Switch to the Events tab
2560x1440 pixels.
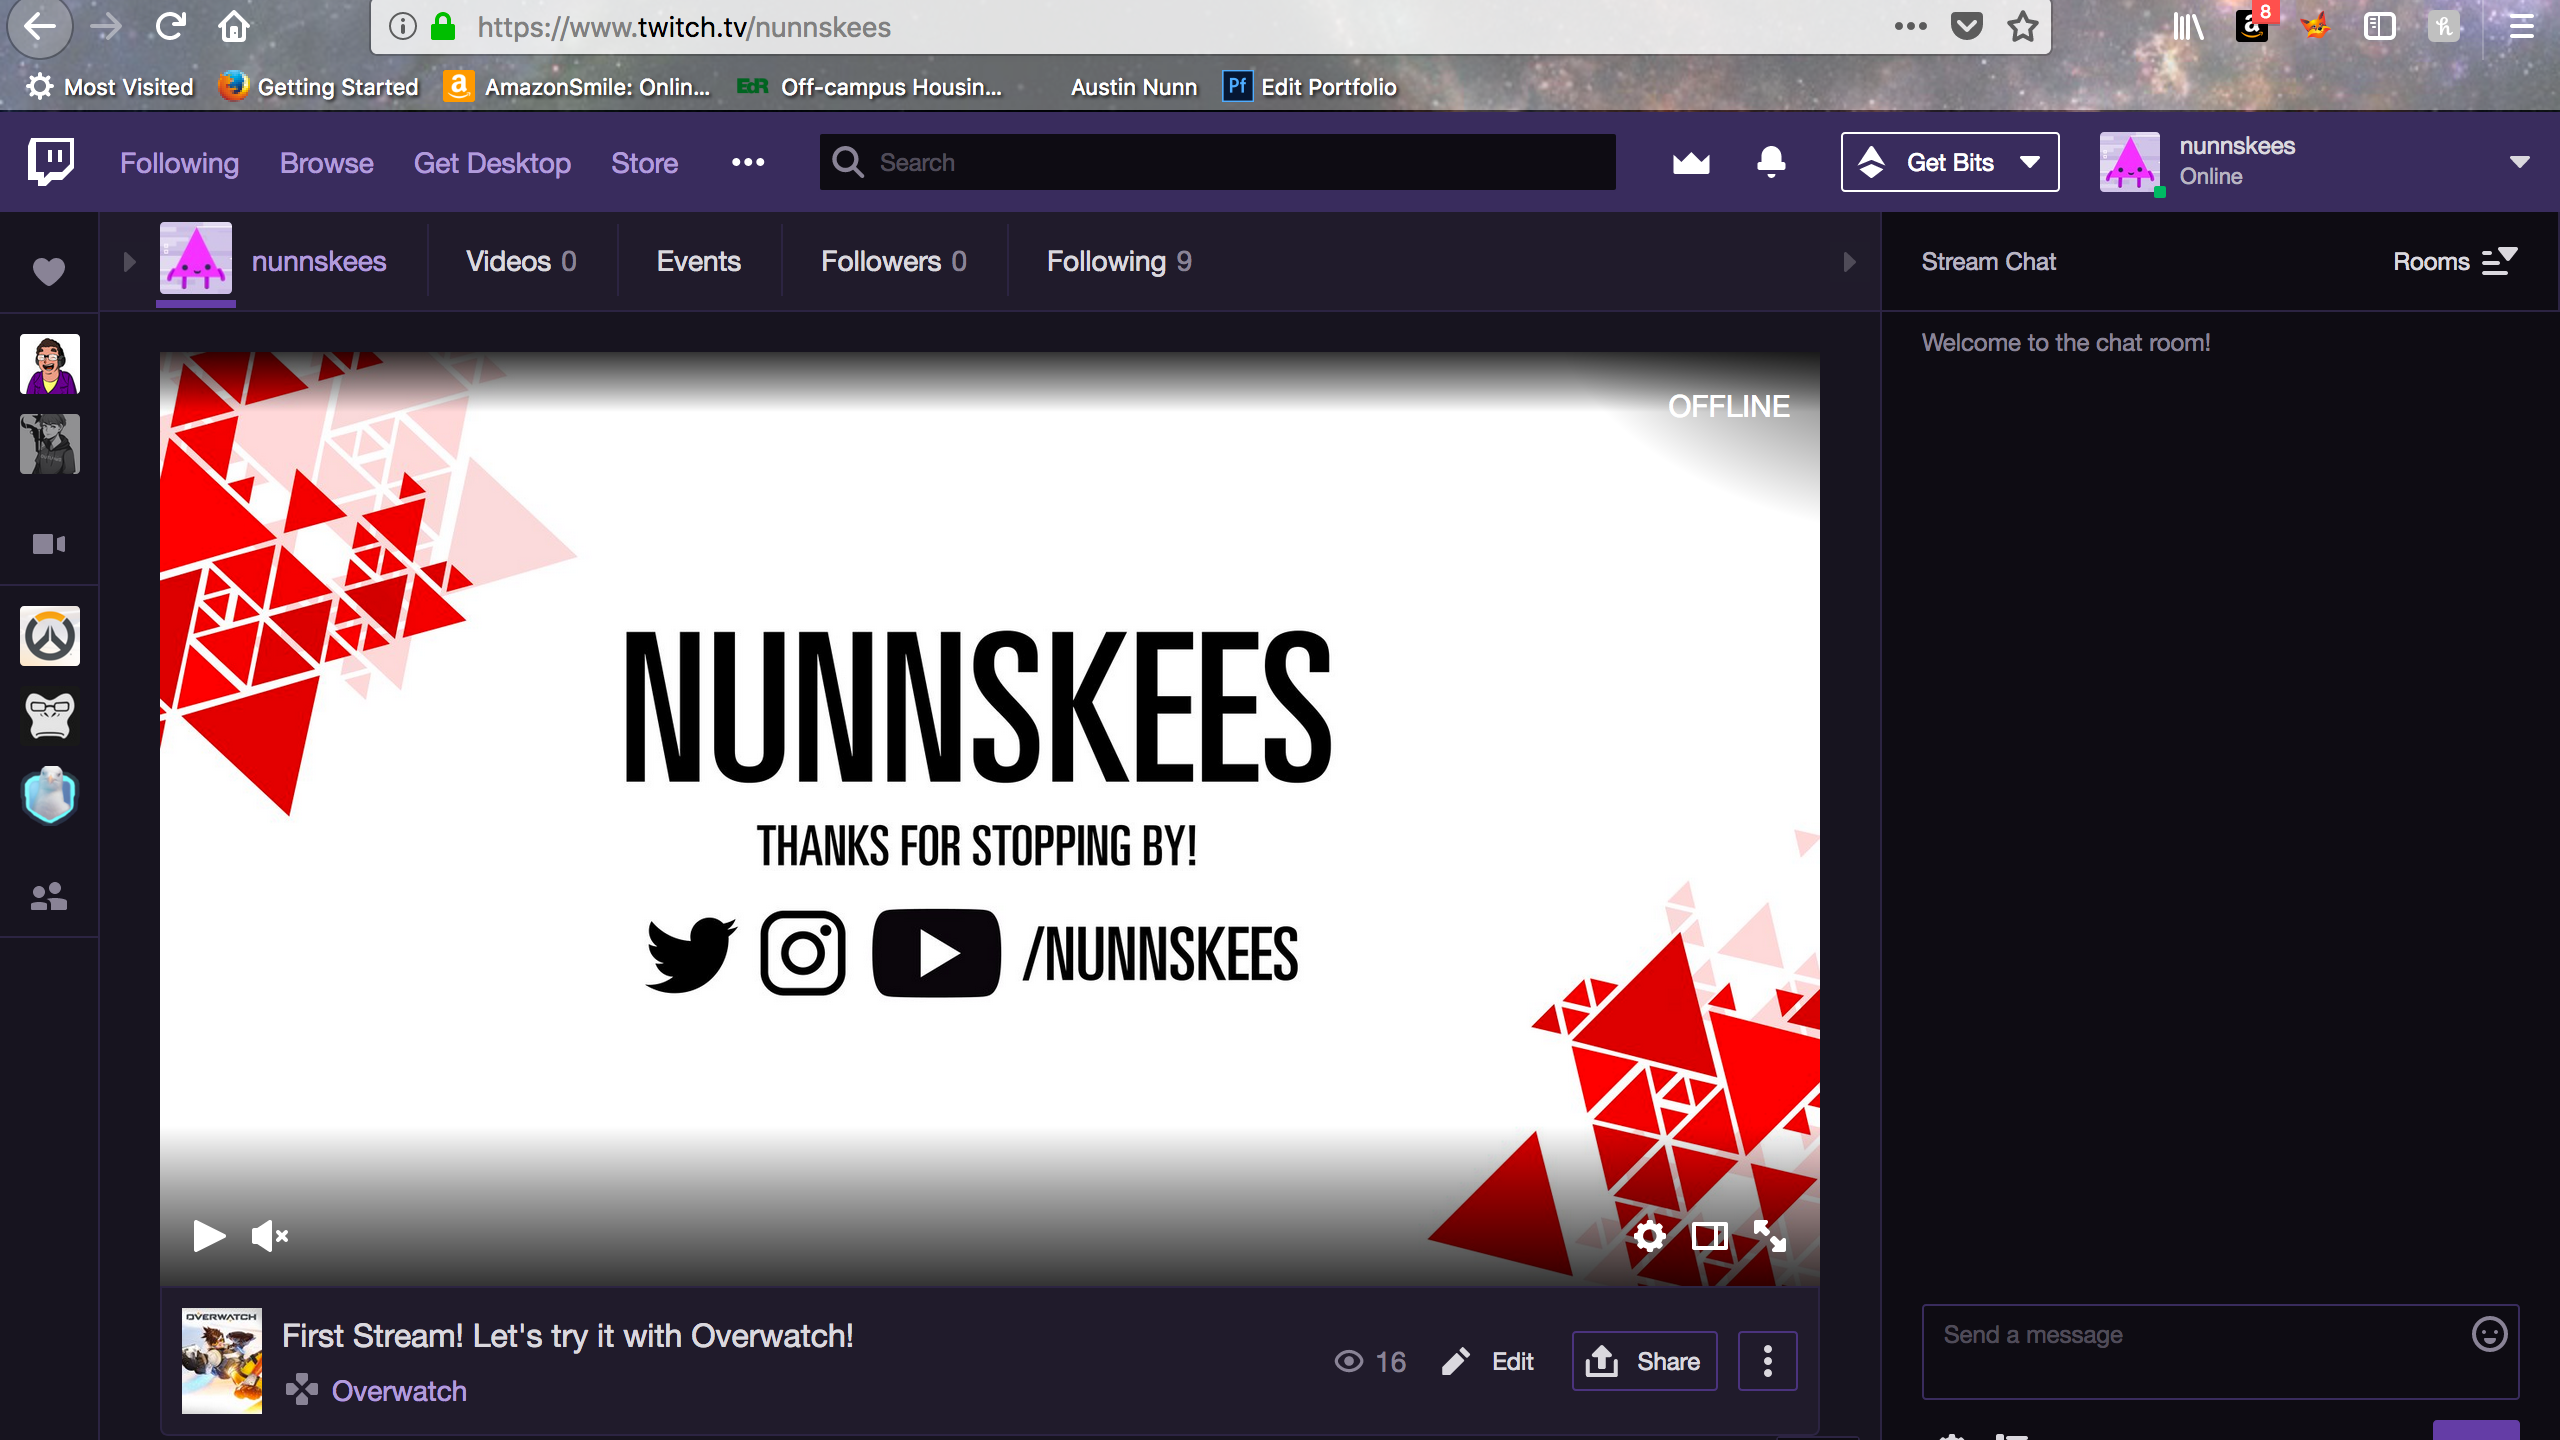point(698,262)
